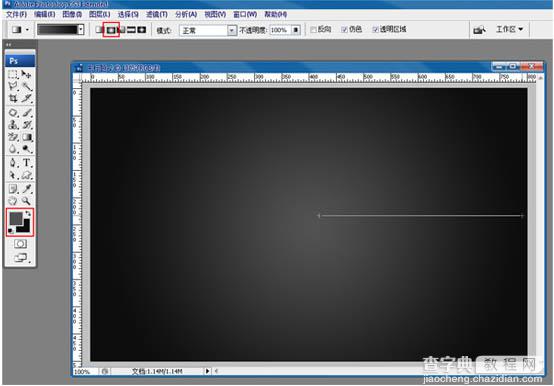Image resolution: width=554 pixels, height=386 pixels.
Task: Change the screen mode button
Action: pos(21,258)
